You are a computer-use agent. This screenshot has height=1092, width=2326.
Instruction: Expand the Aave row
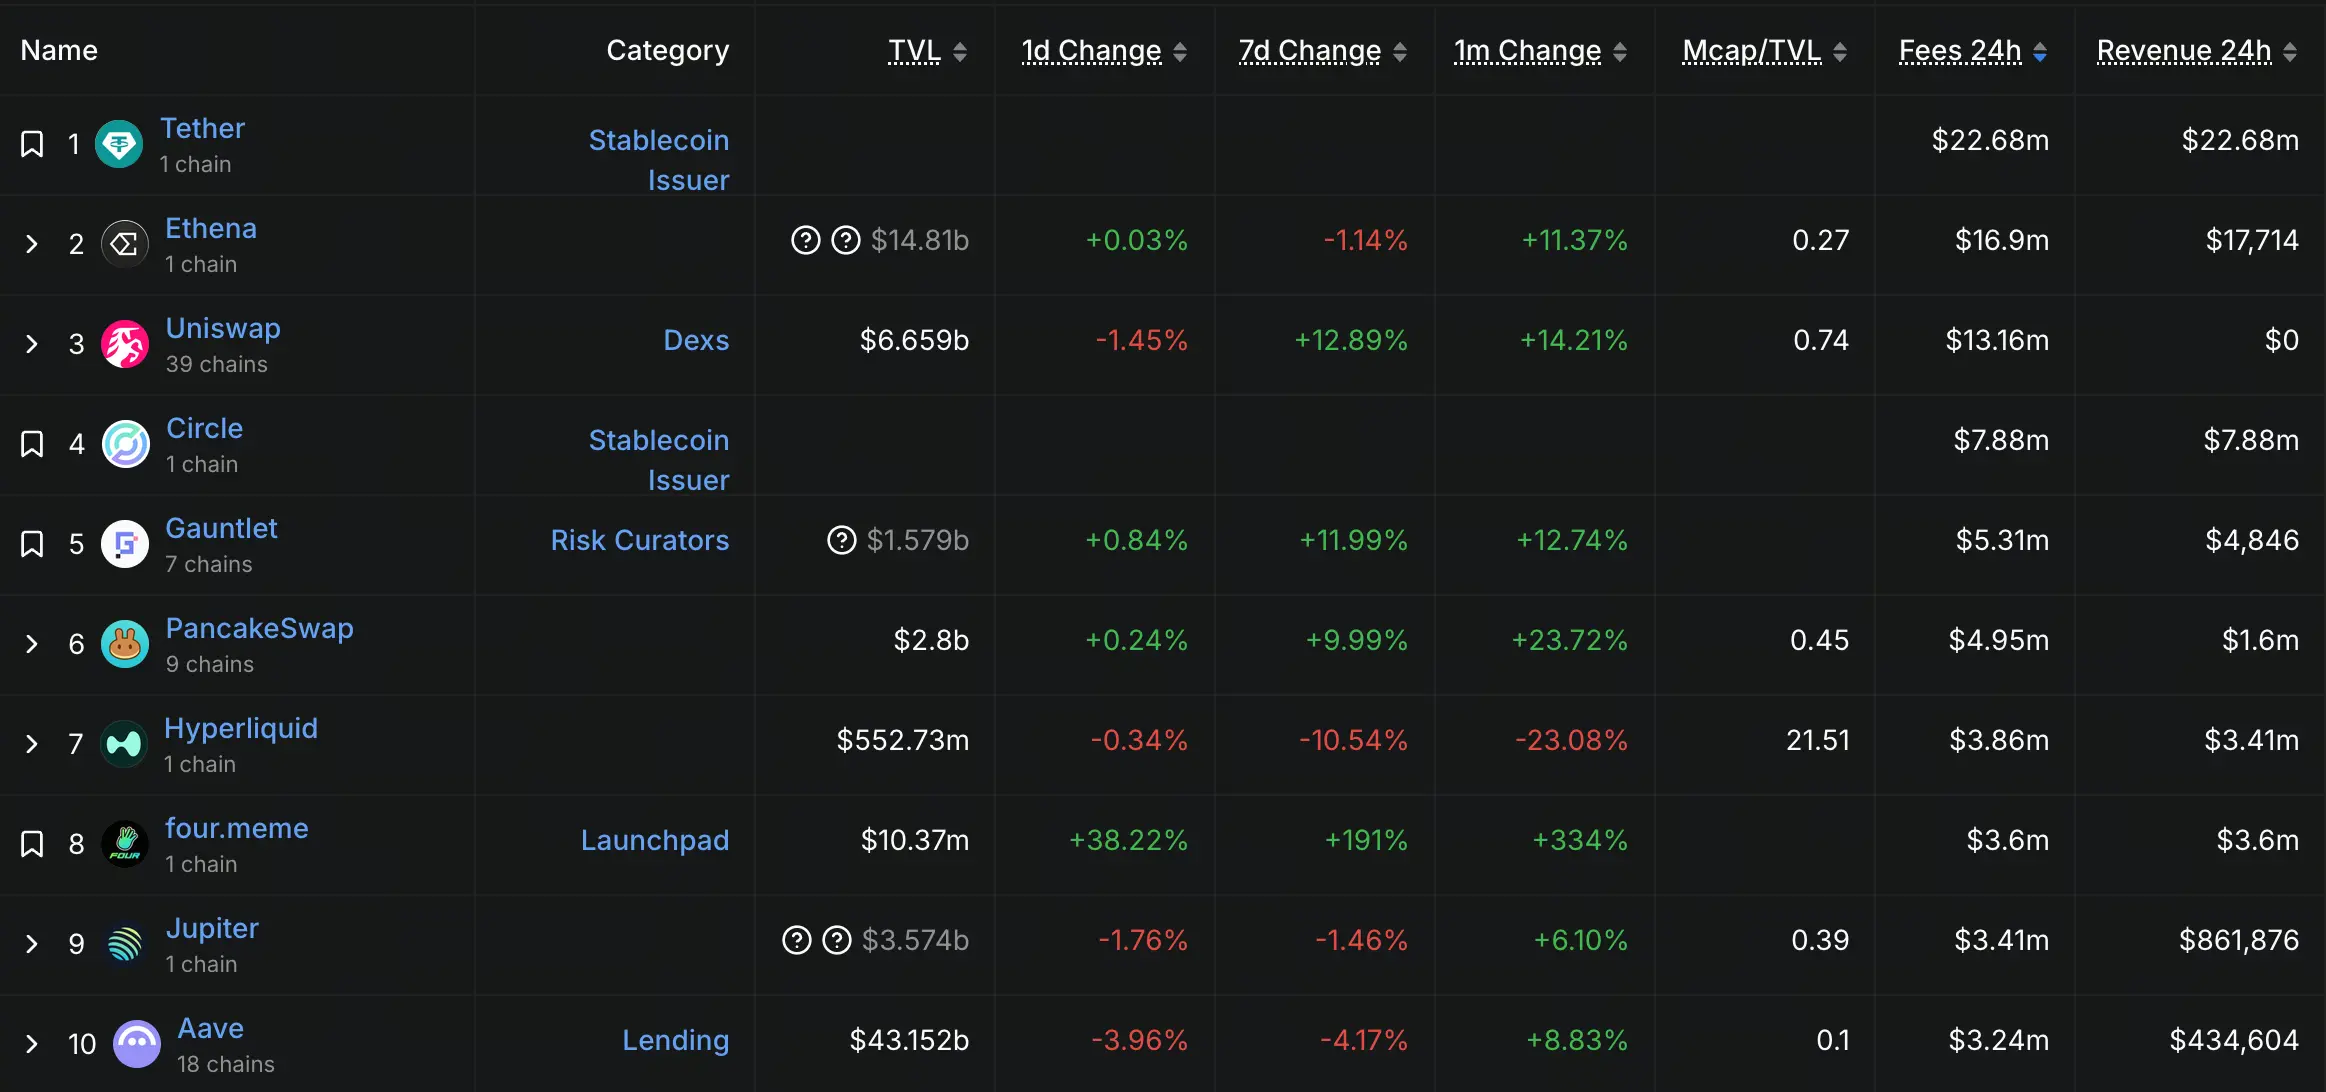coord(32,1044)
